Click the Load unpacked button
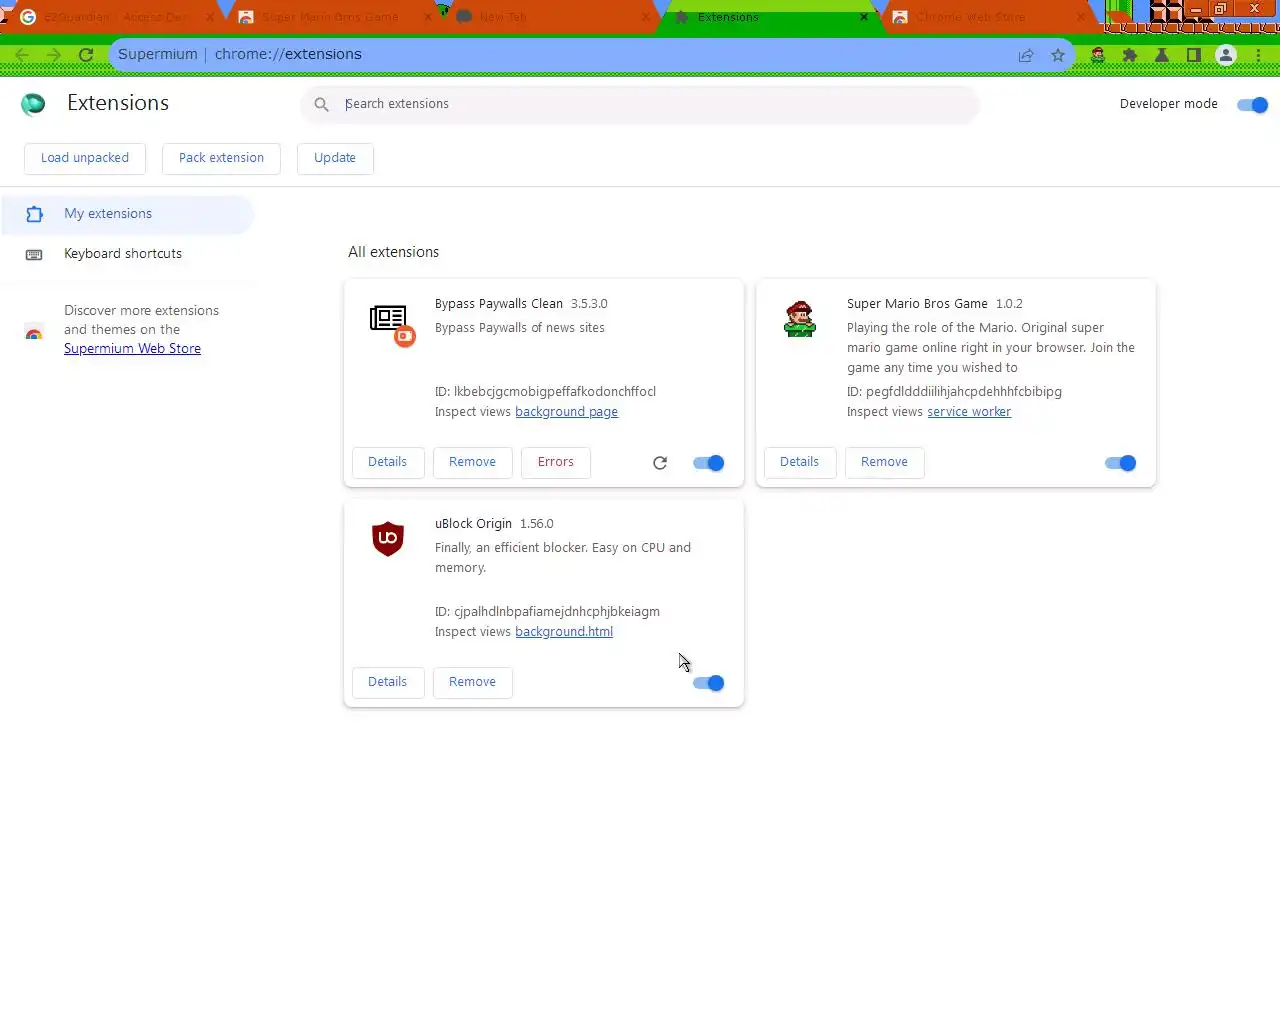Image resolution: width=1280 pixels, height=1024 pixels. pyautogui.click(x=85, y=158)
